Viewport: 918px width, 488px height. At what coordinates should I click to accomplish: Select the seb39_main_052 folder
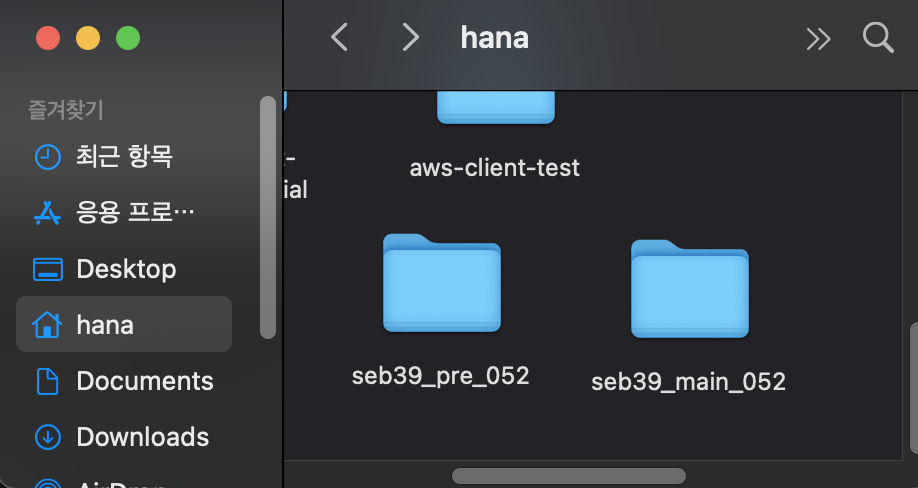point(689,316)
